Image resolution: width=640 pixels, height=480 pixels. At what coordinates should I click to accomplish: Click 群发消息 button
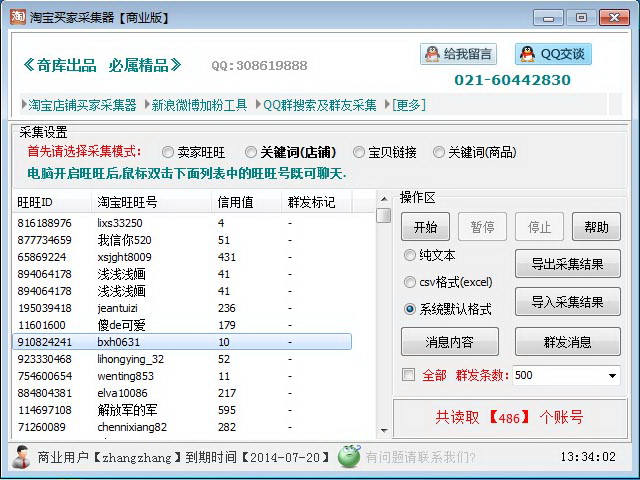[x=568, y=342]
